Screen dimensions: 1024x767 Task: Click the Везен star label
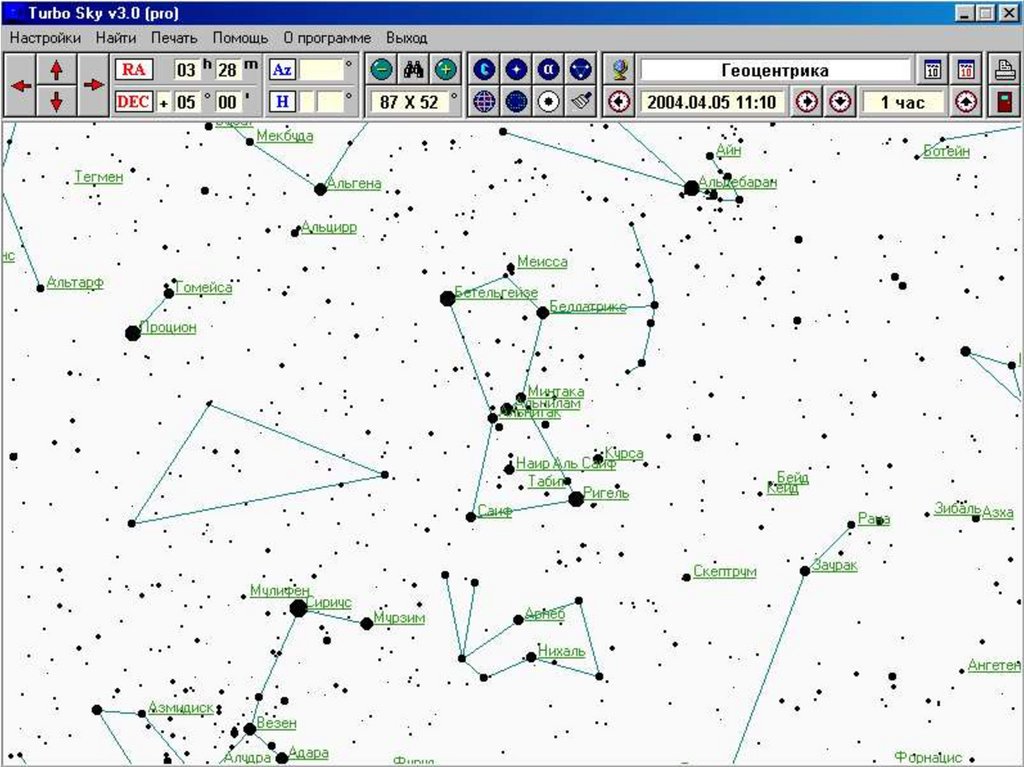click(277, 723)
